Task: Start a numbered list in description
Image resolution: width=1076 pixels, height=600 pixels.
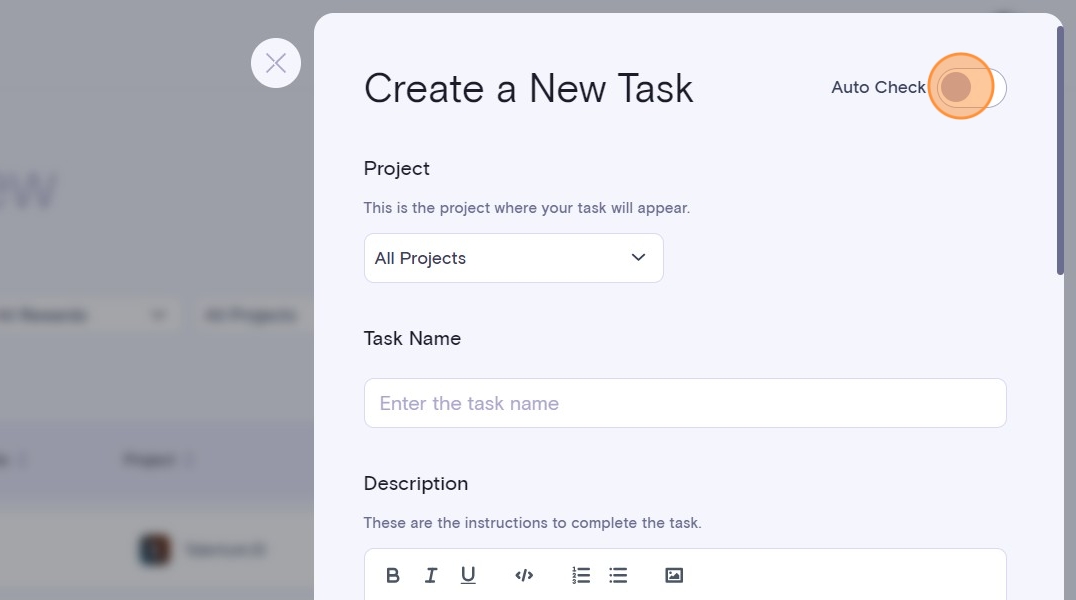Action: [581, 575]
